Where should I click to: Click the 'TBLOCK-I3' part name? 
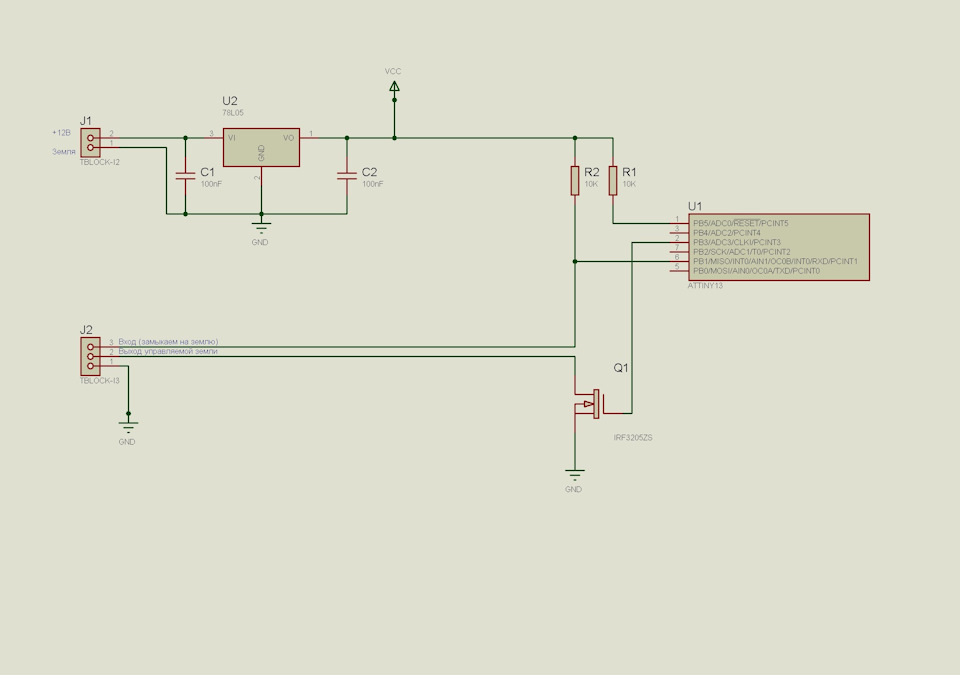click(x=100, y=381)
